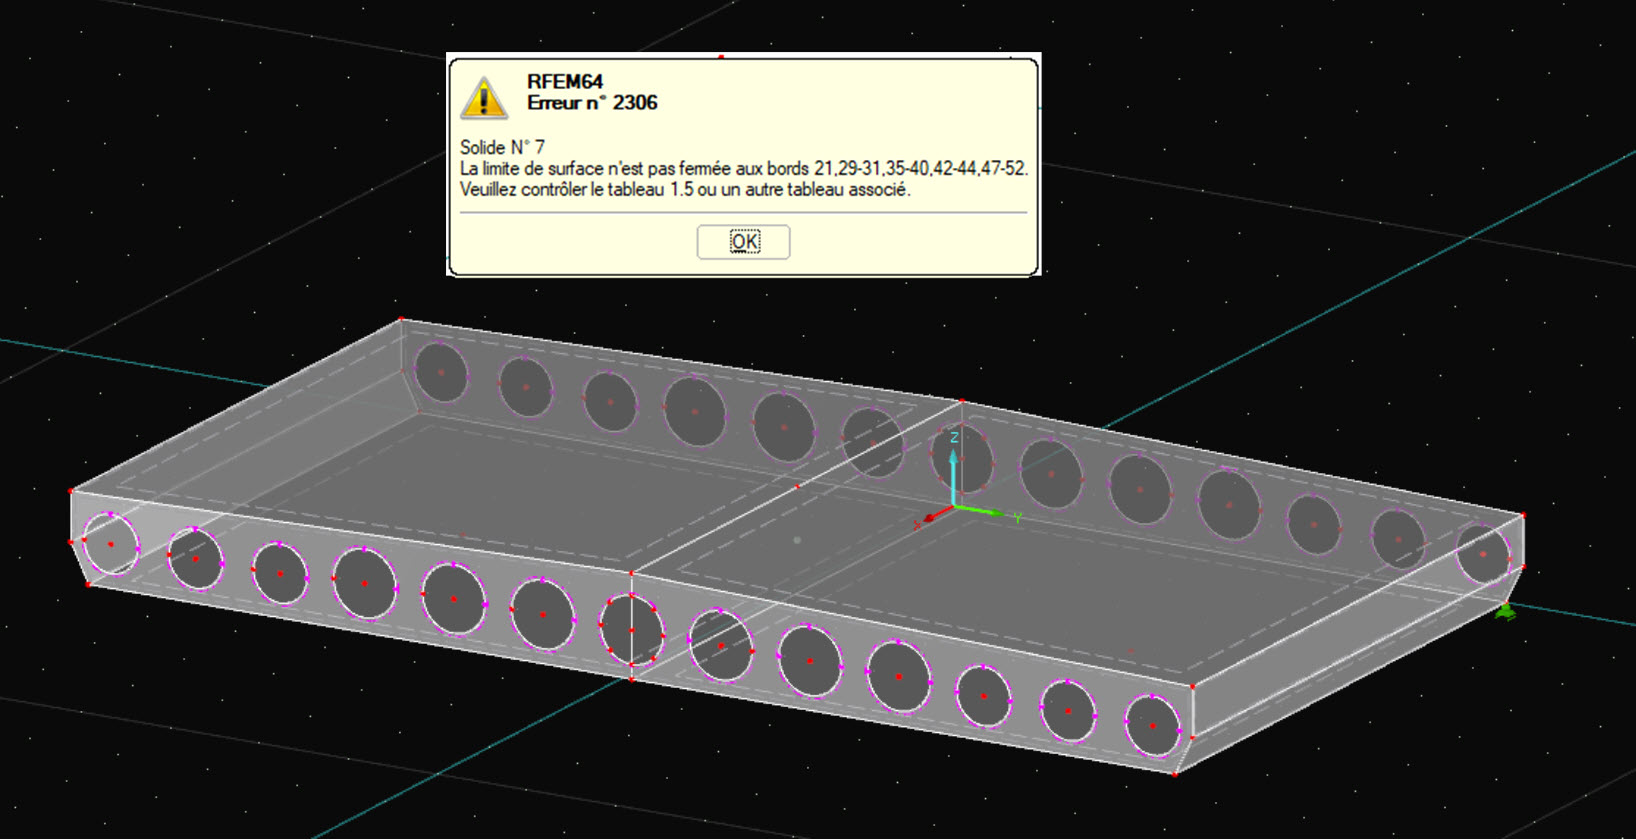
Task: Click the green support symbol at the slab's right corner
Action: point(1505,611)
